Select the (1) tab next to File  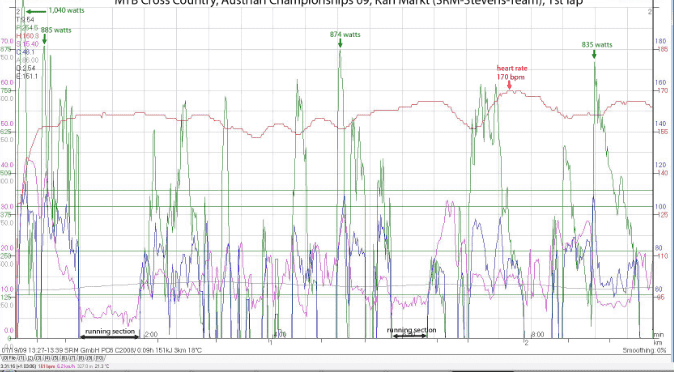21,358
